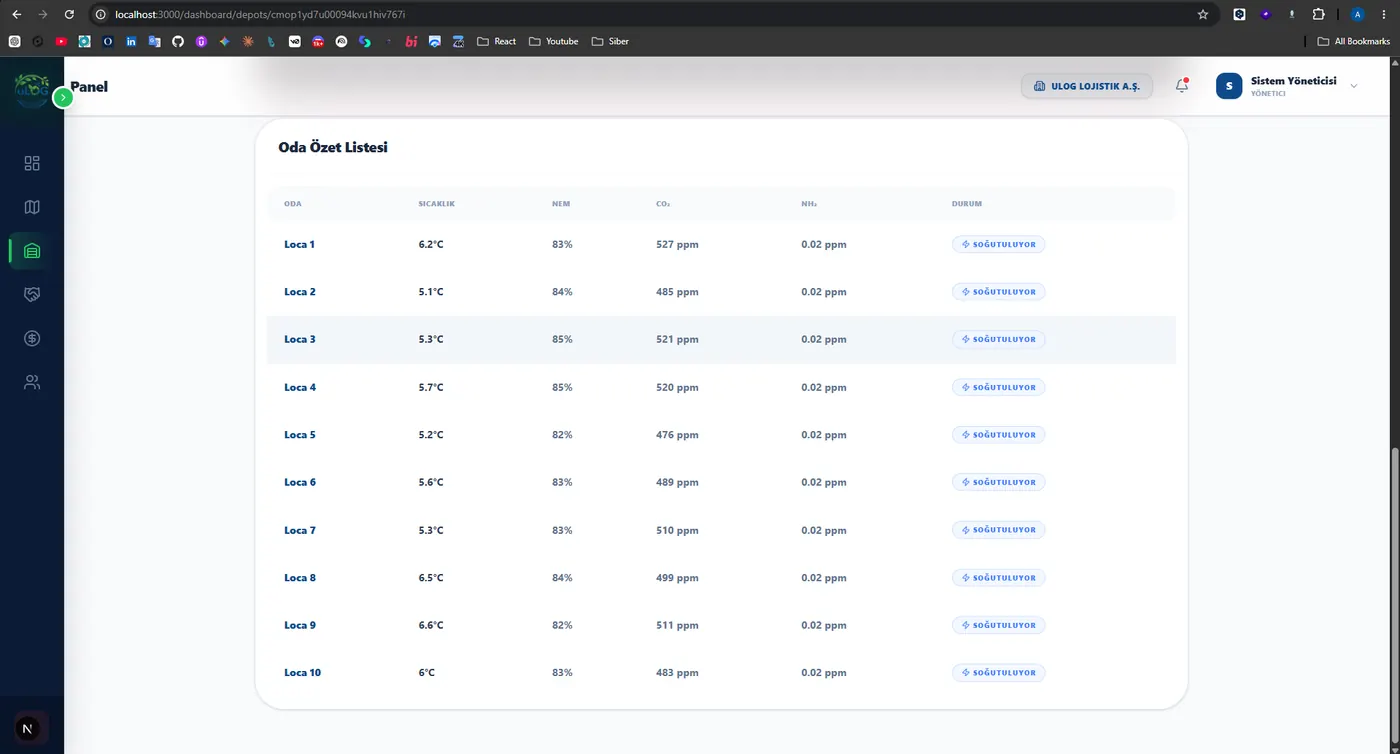The height and width of the screenshot is (754, 1400).
Task: Click the notification bell icon
Action: coord(1182,86)
